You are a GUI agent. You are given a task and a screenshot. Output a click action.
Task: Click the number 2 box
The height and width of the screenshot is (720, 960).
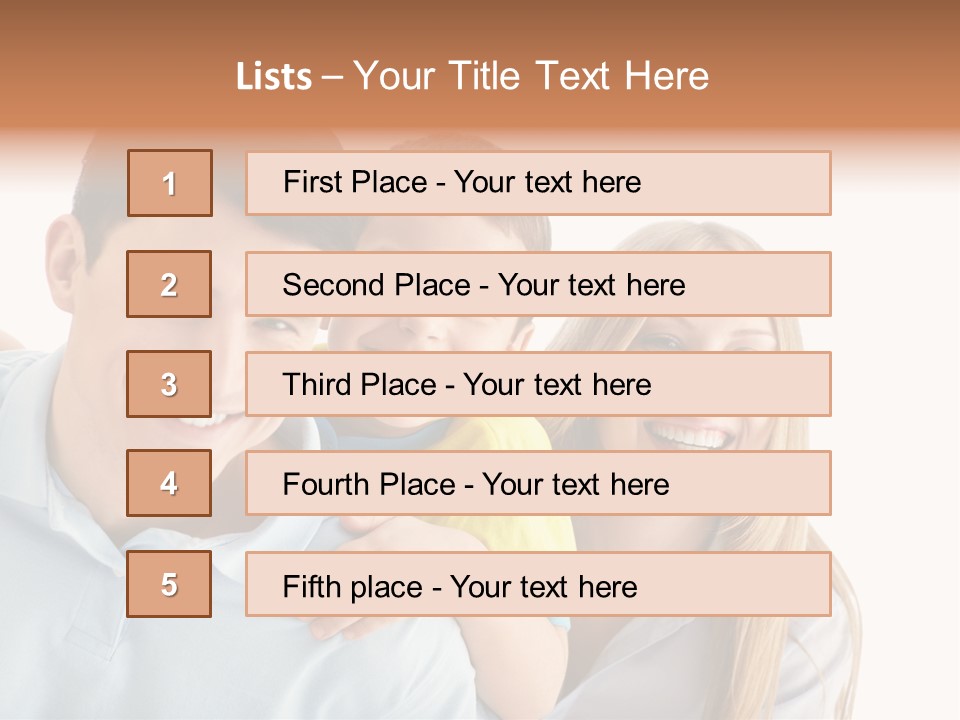(169, 284)
